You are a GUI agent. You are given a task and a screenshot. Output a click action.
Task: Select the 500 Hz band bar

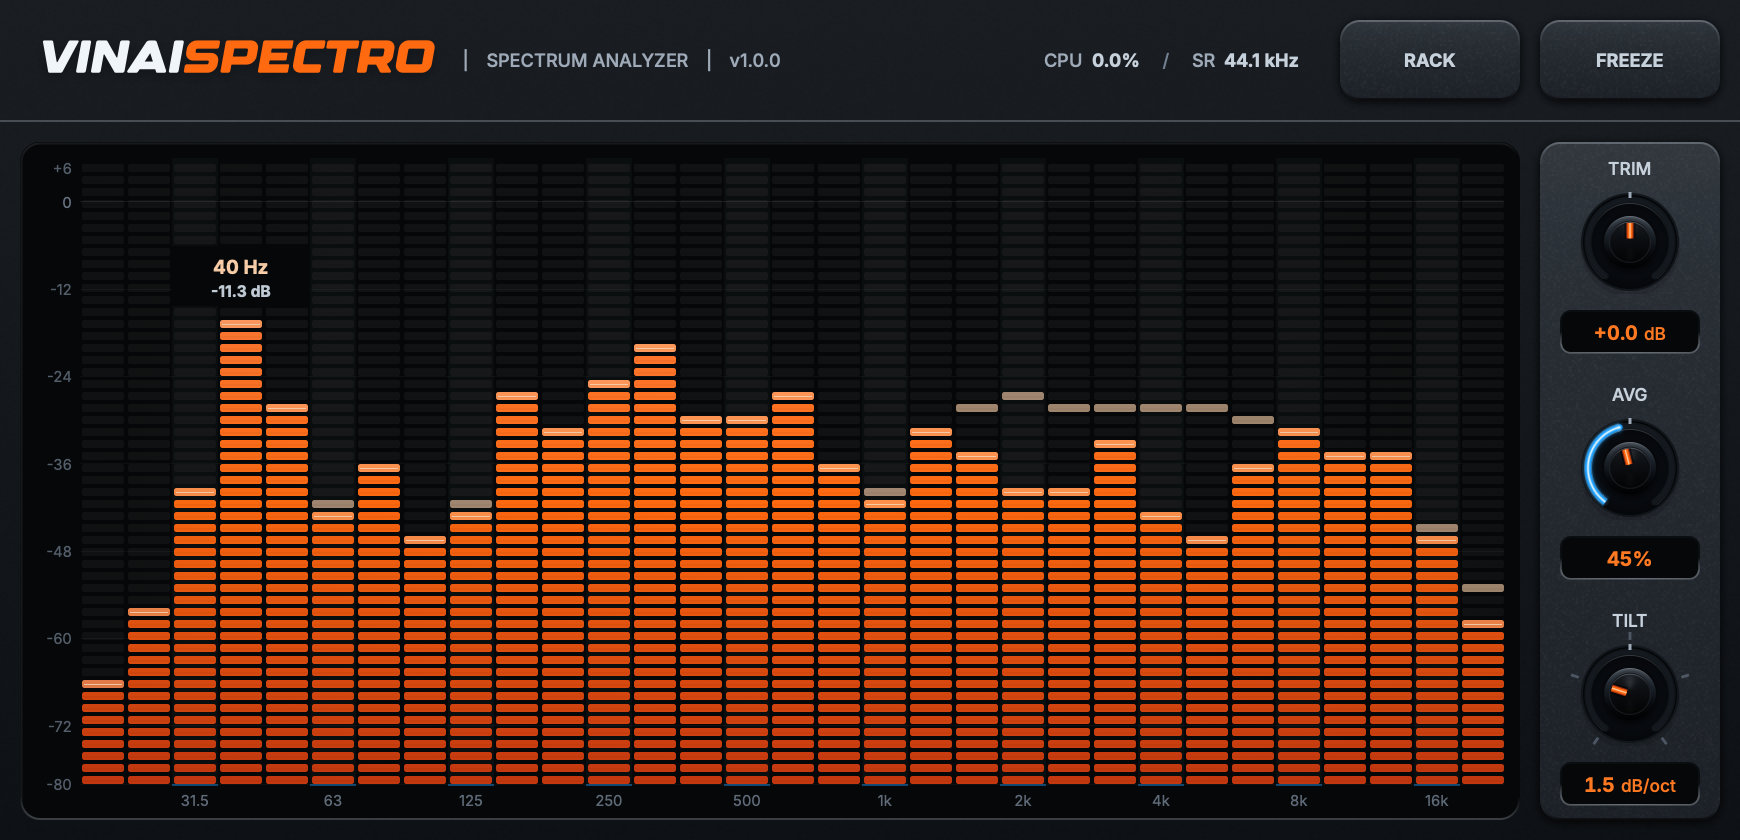click(x=747, y=600)
